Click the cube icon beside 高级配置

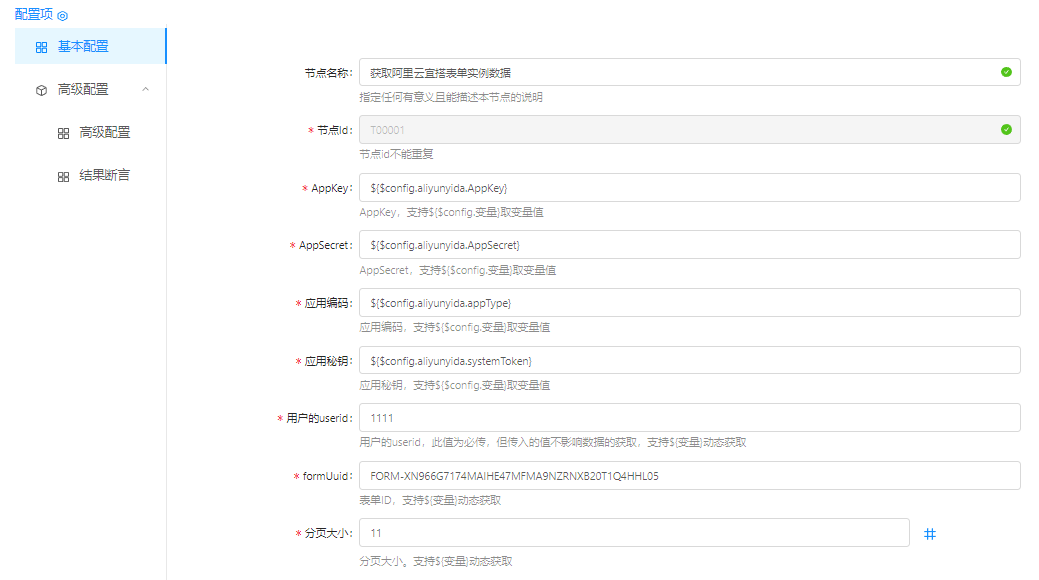[x=41, y=90]
